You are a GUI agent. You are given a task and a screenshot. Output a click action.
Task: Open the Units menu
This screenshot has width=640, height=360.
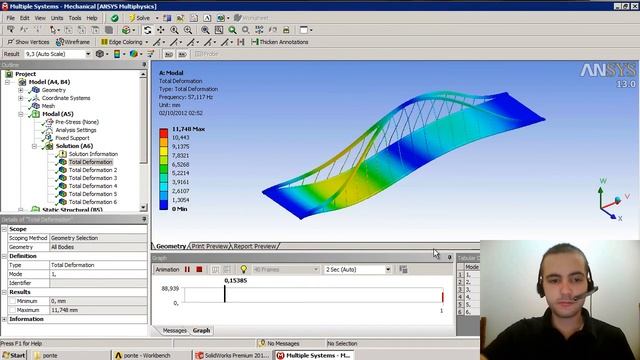point(57,18)
